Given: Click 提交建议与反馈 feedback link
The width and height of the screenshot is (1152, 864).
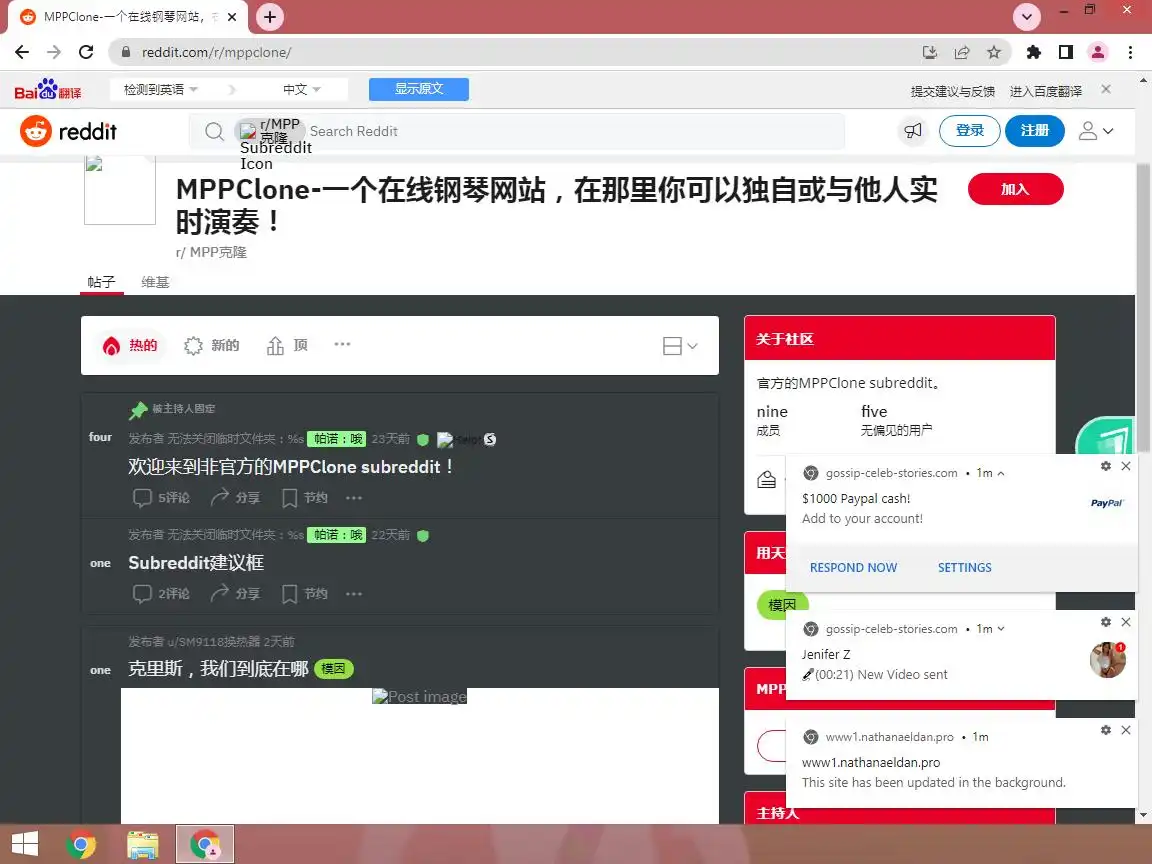Looking at the screenshot, I should click(952, 91).
